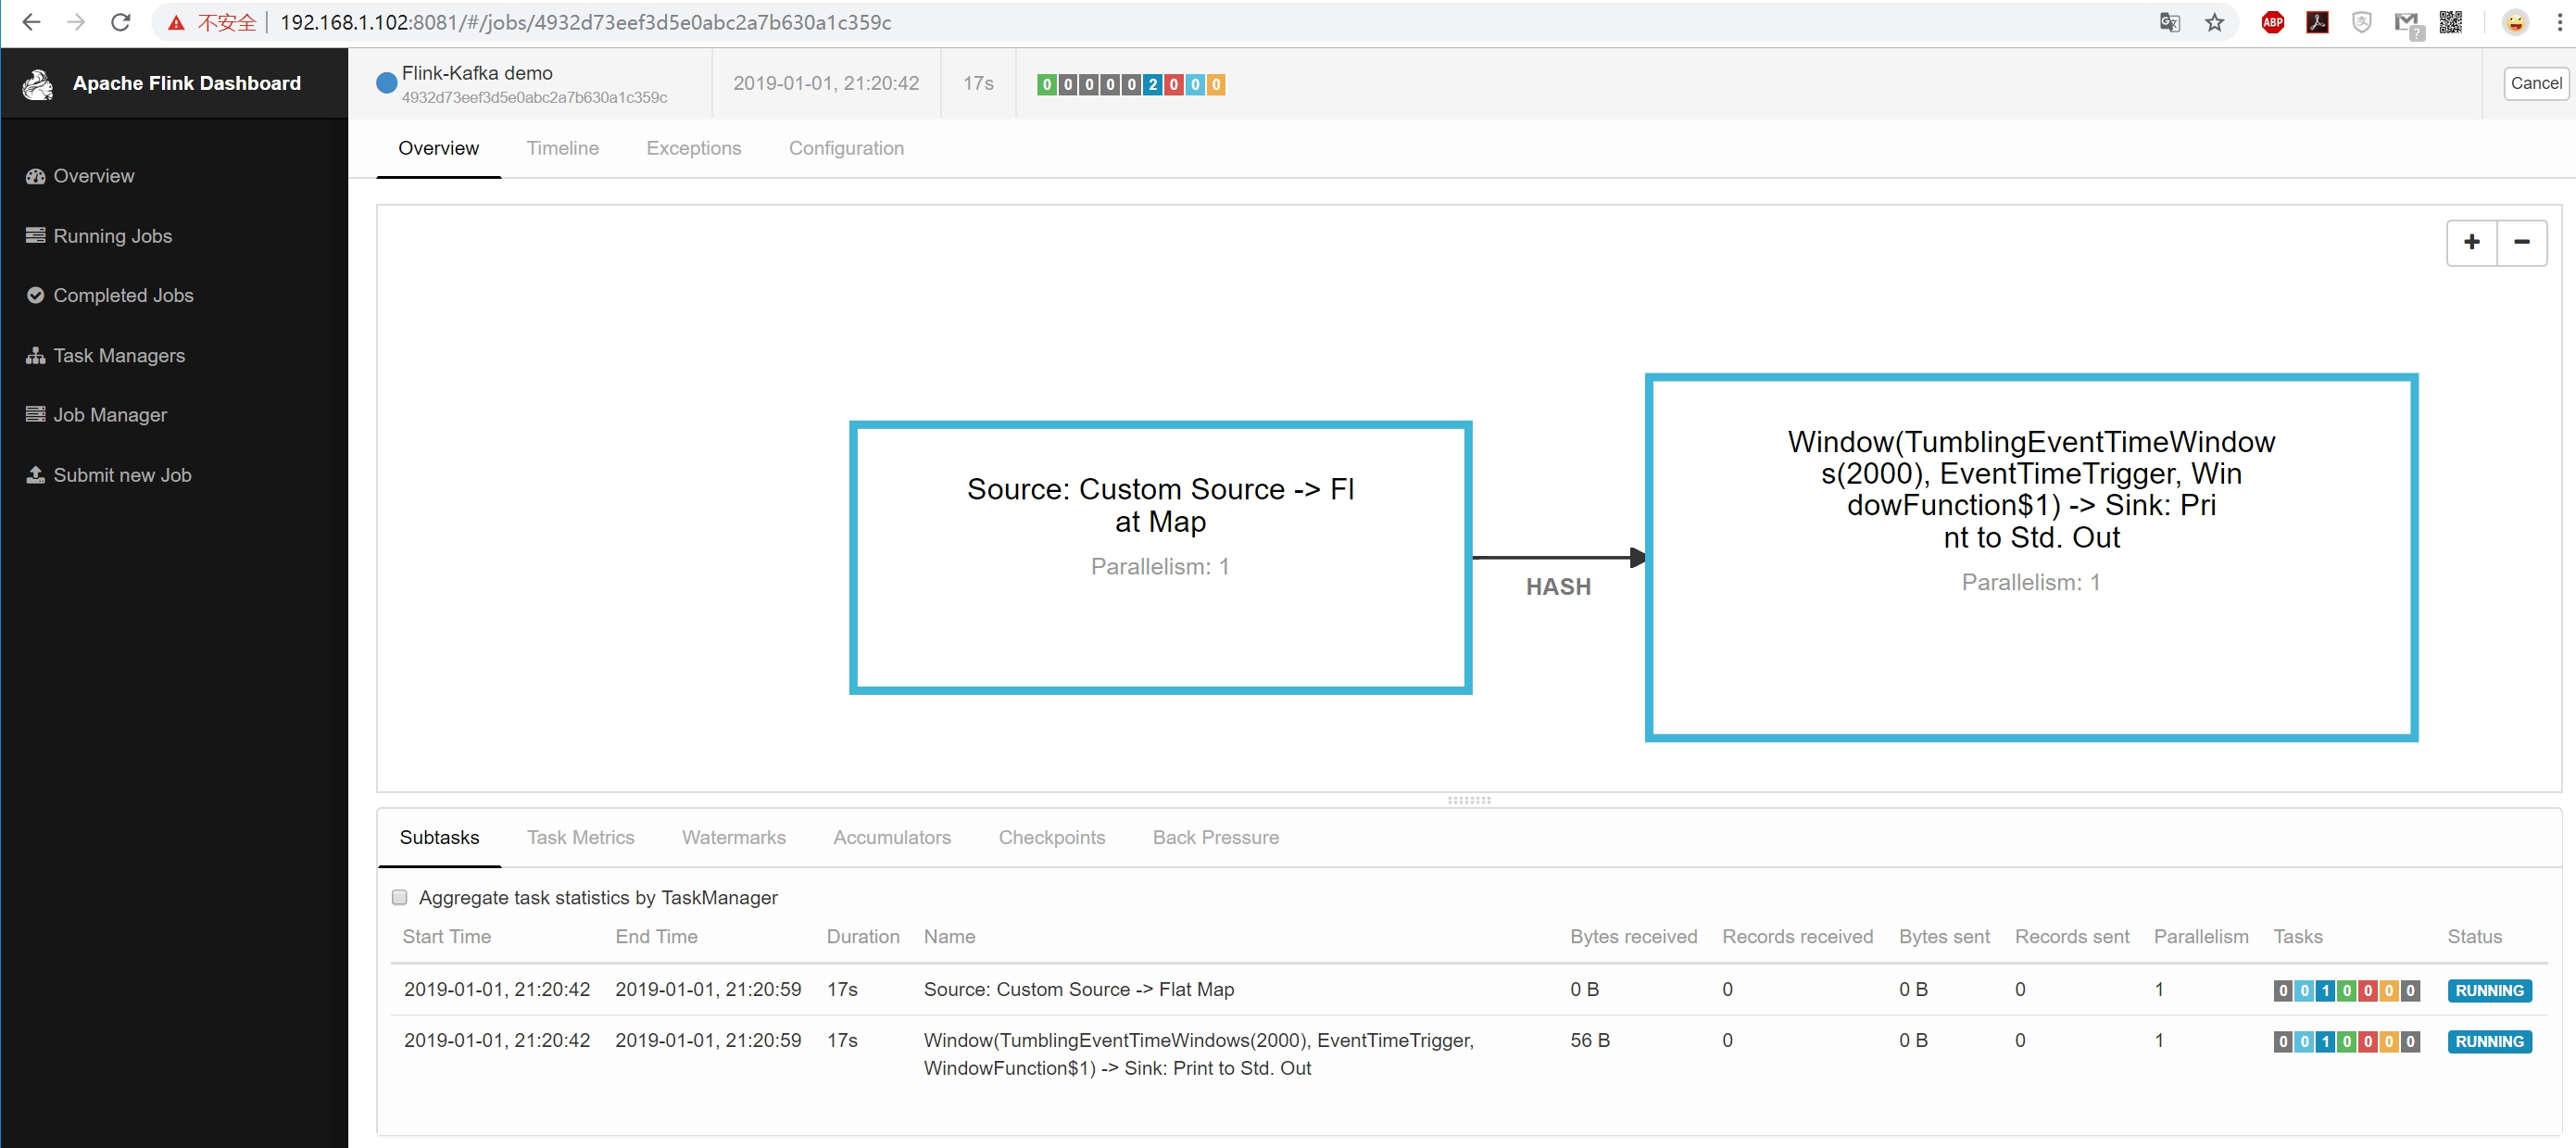Click the panel resize handle below graph
Screen dimensions: 2576x1148
pyautogui.click(x=1469, y=800)
